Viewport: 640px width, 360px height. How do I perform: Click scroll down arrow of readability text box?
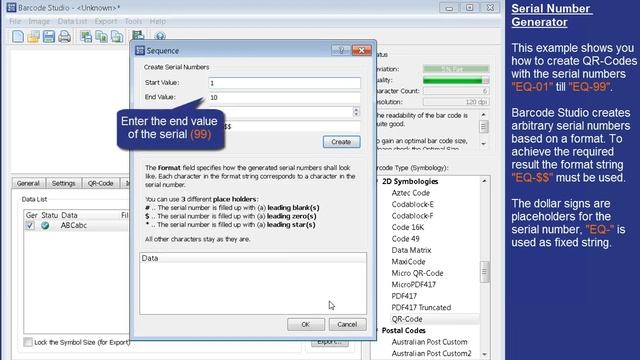point(483,144)
